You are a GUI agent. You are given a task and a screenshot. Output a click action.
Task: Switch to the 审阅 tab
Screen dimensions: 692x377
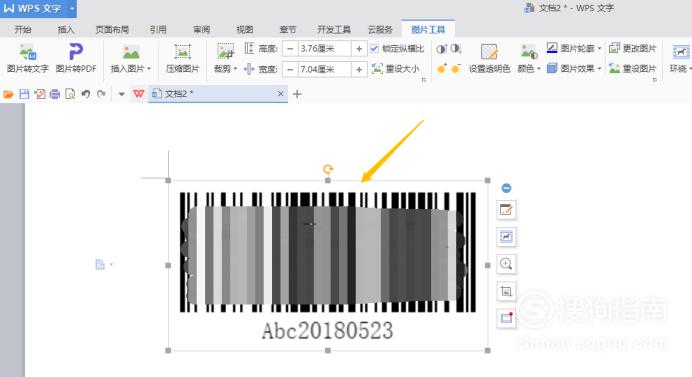click(x=202, y=30)
